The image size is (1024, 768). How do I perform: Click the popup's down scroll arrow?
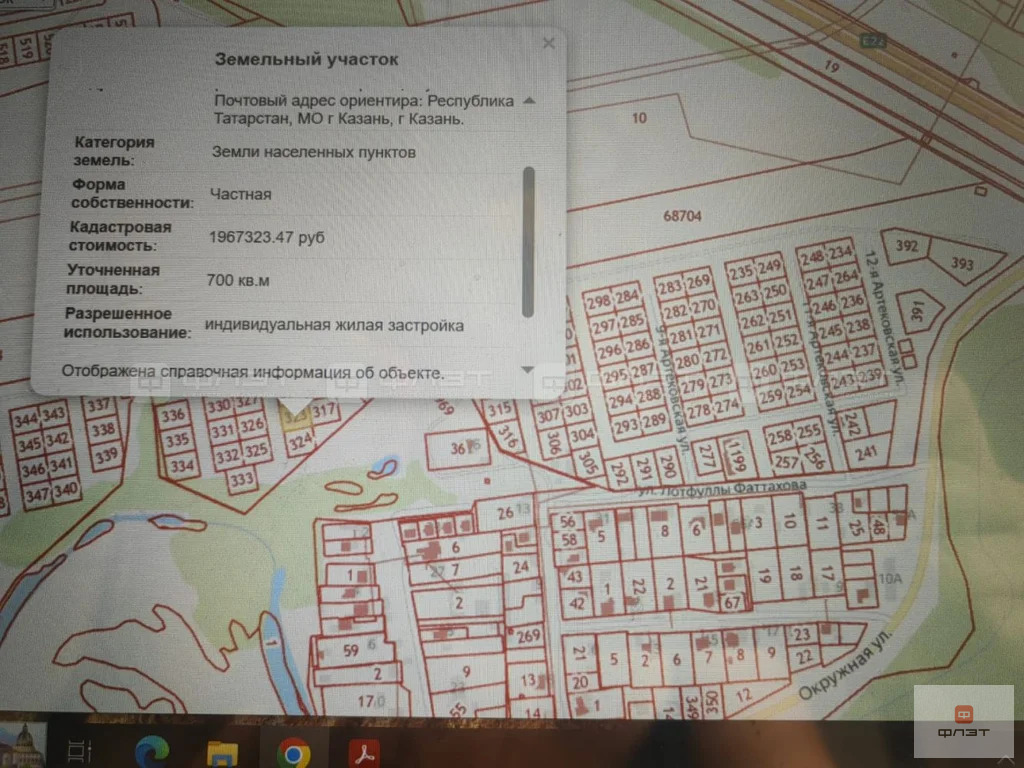coord(528,370)
